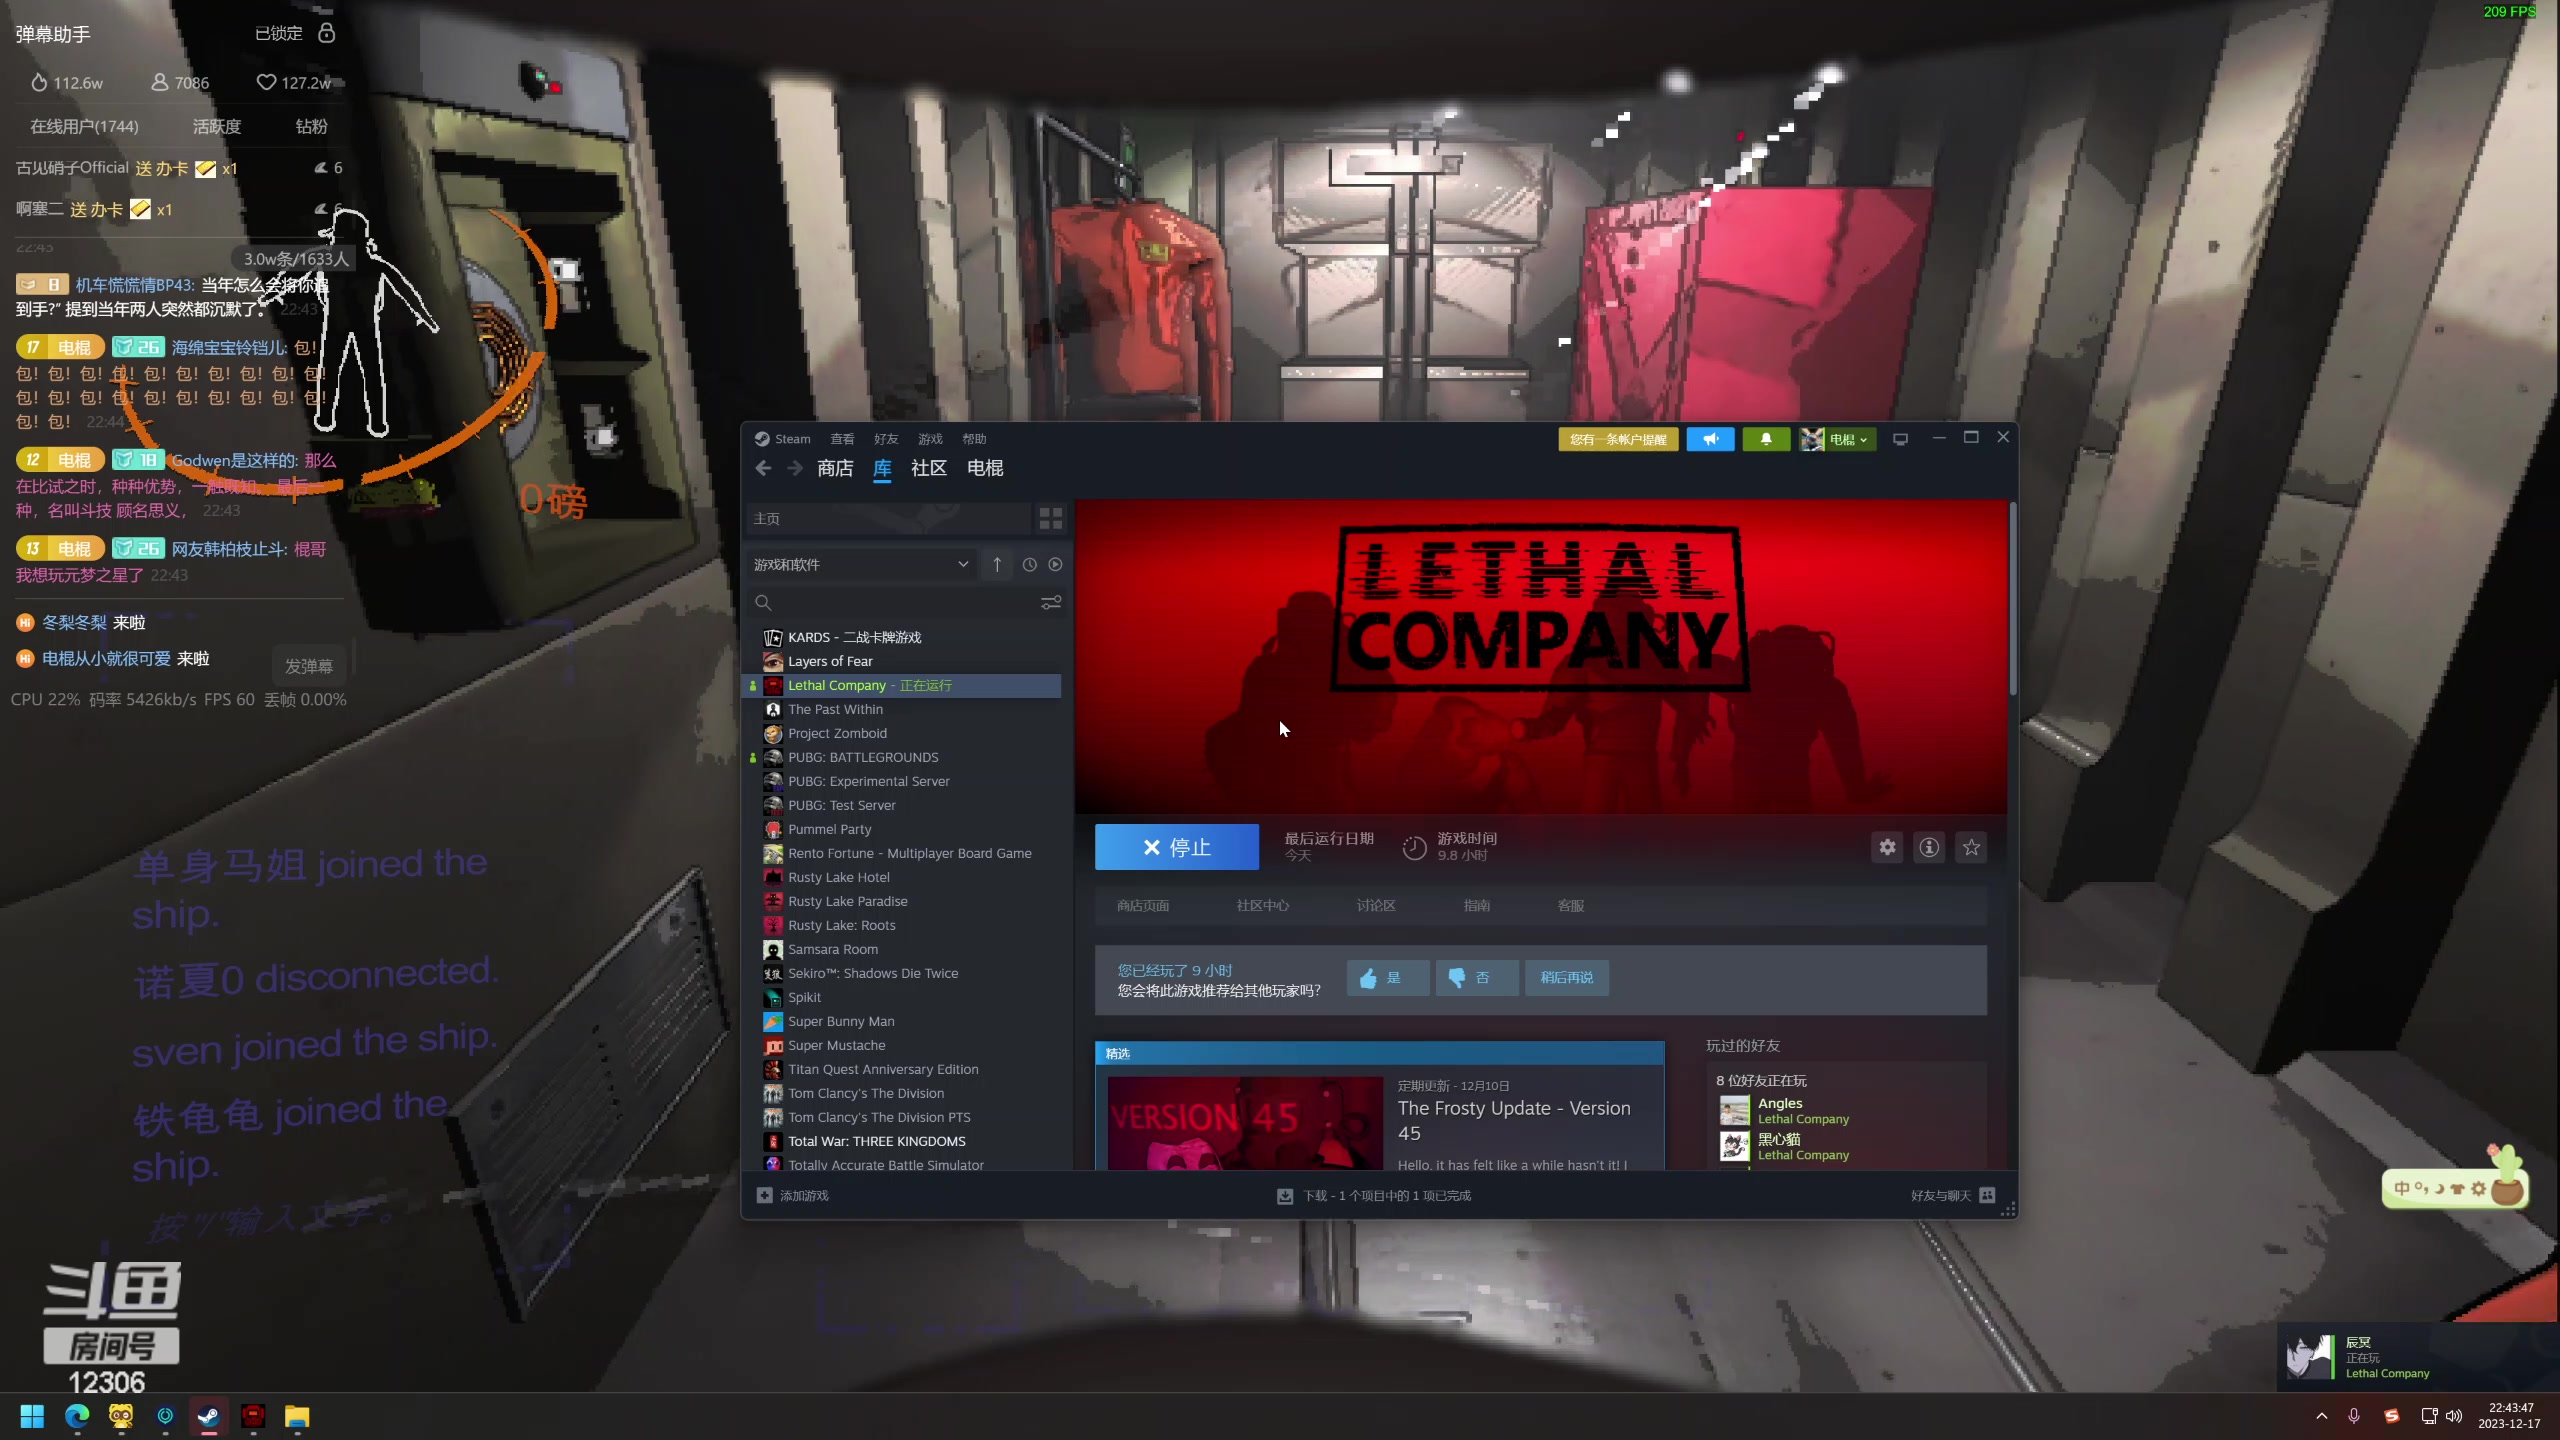
Task: Click the Steam library vertical scrollbar
Action: (2012, 600)
